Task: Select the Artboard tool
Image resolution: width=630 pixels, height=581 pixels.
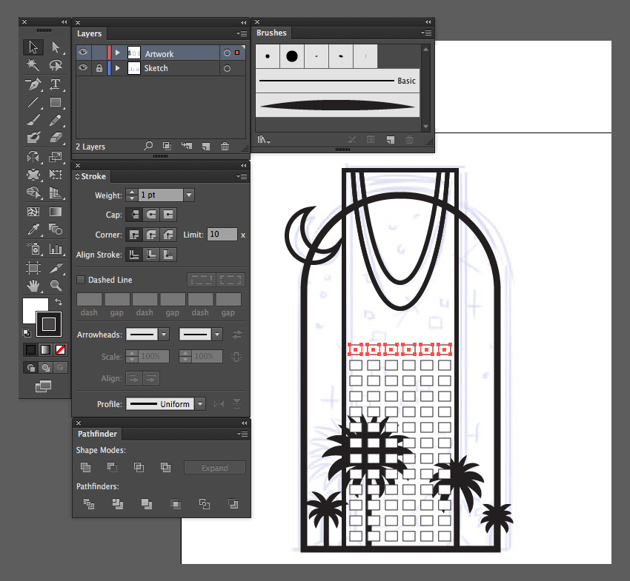Action: click(33, 268)
